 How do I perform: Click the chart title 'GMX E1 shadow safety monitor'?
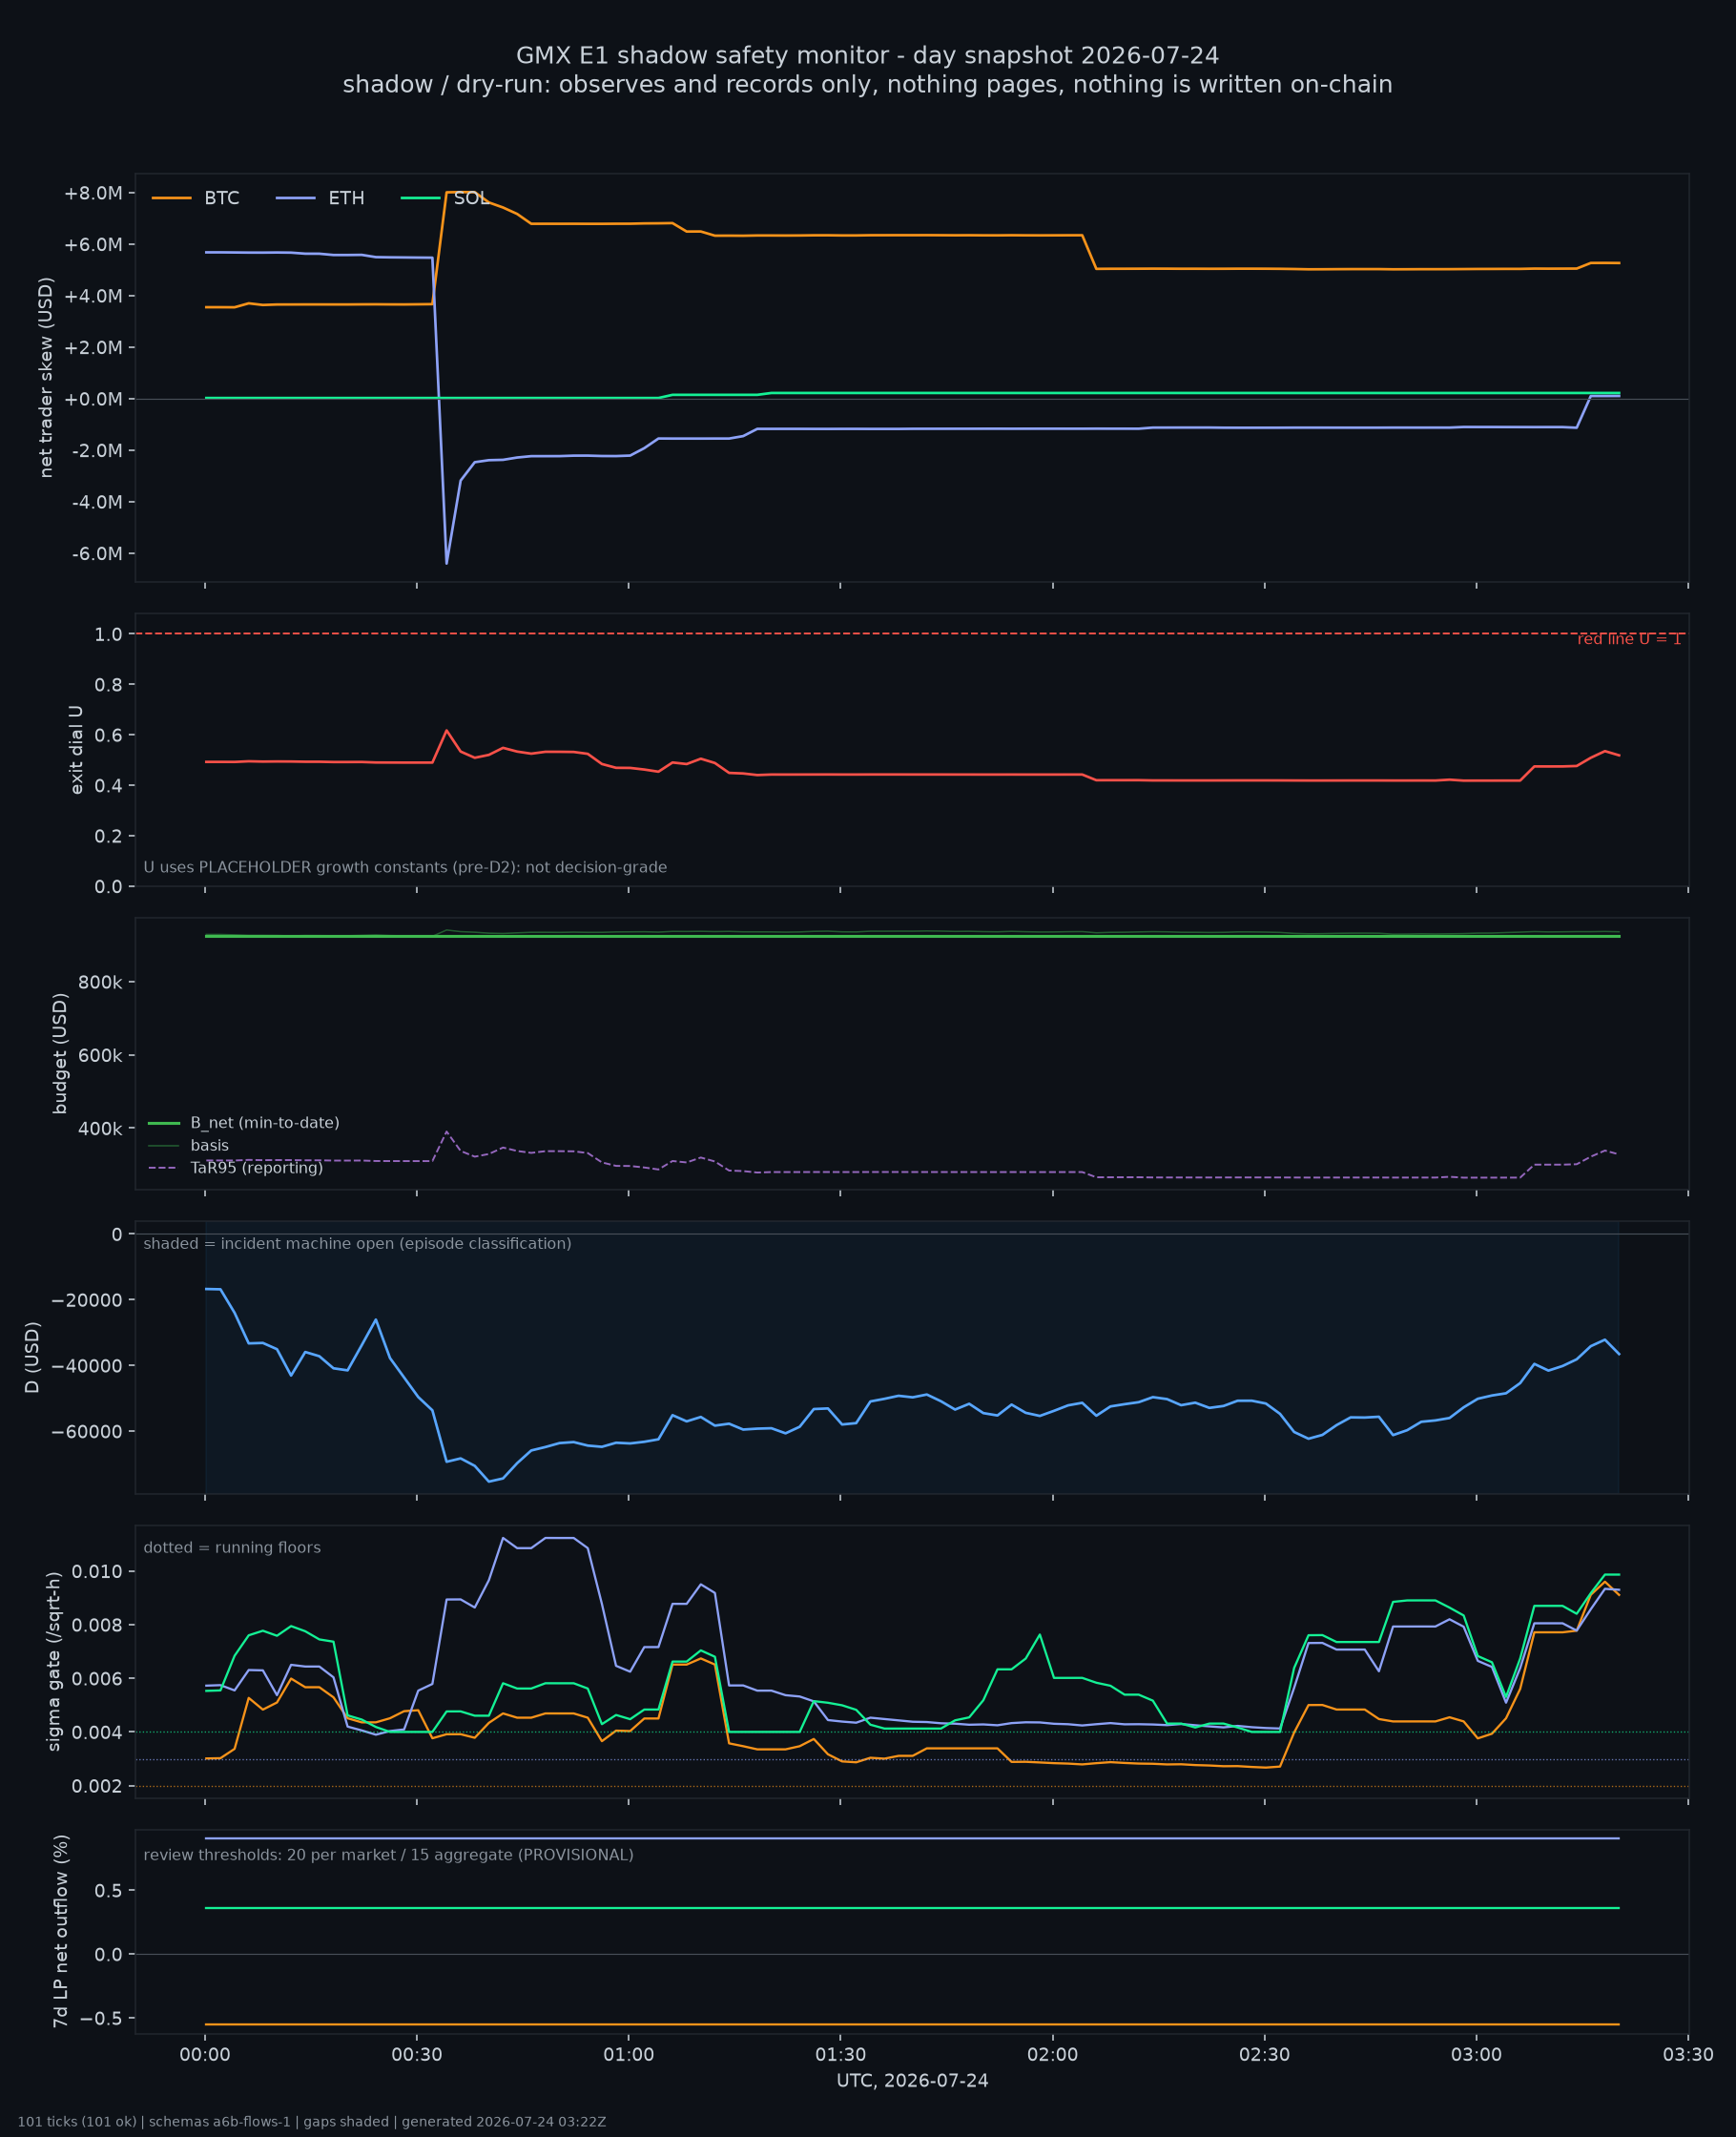point(868,55)
